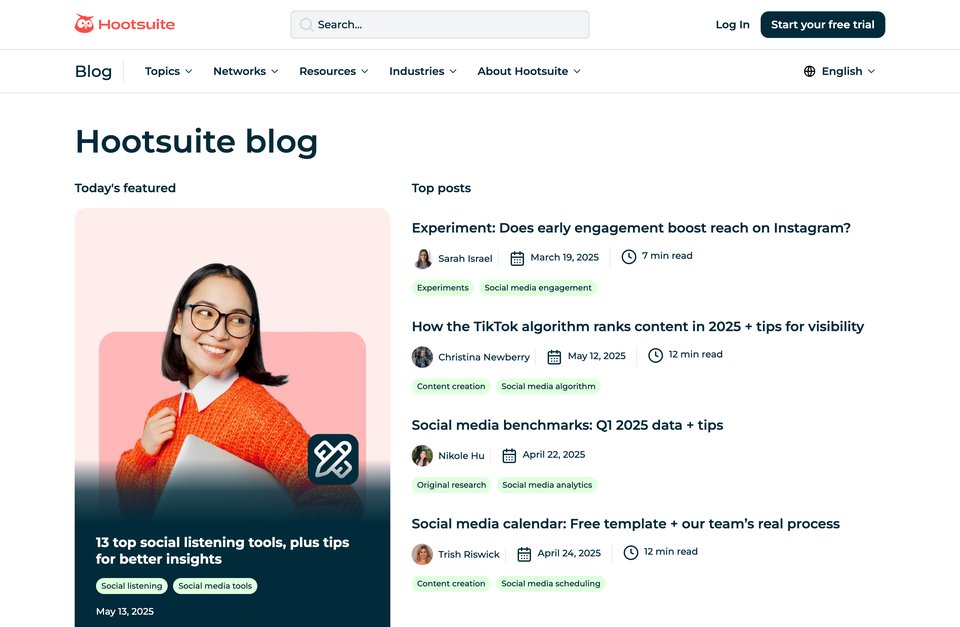
Task: Open the About Hootsuite menu
Action: pos(529,71)
